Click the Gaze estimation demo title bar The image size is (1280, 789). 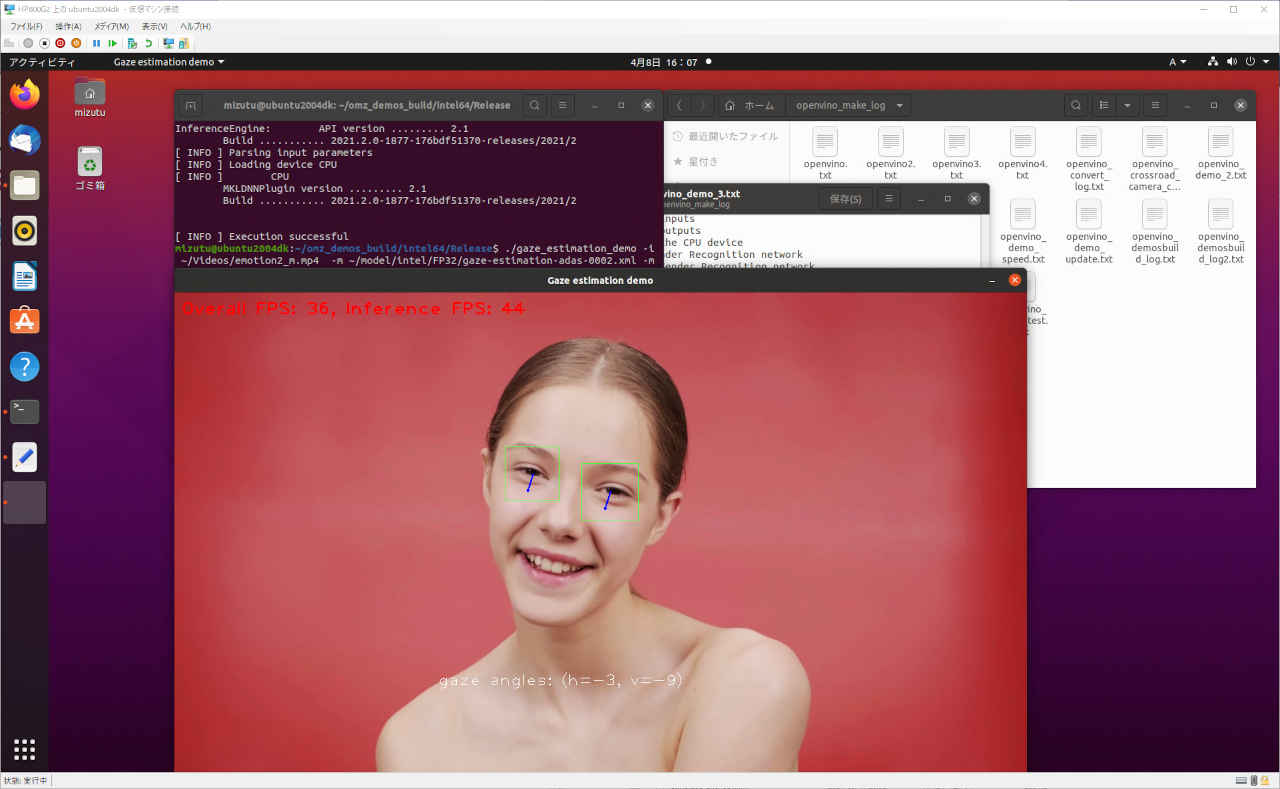coord(600,280)
